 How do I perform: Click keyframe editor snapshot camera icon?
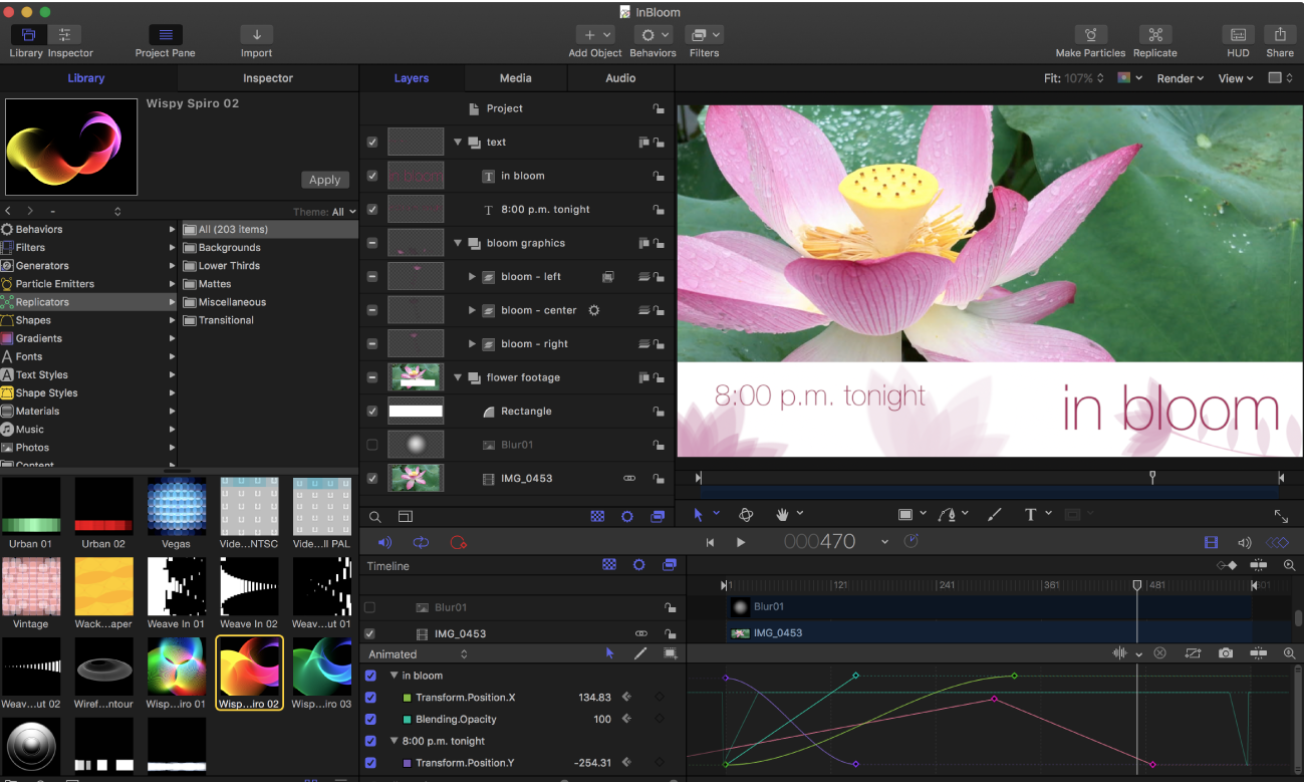coord(1225,653)
